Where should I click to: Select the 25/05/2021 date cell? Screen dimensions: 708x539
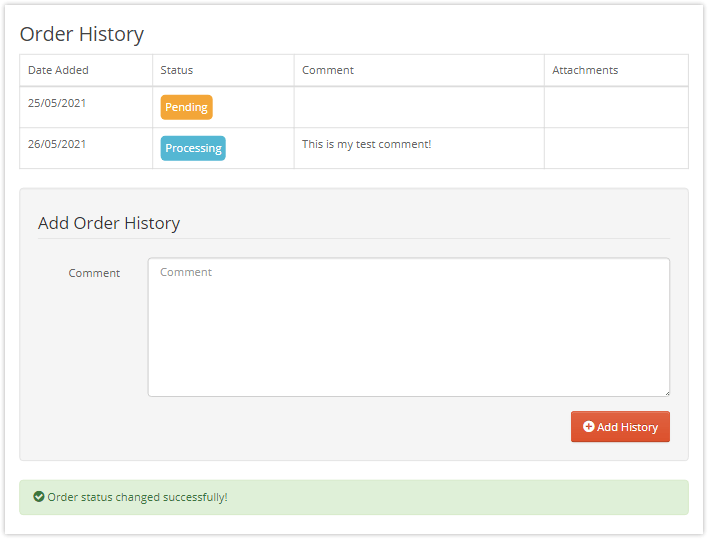coord(86,107)
